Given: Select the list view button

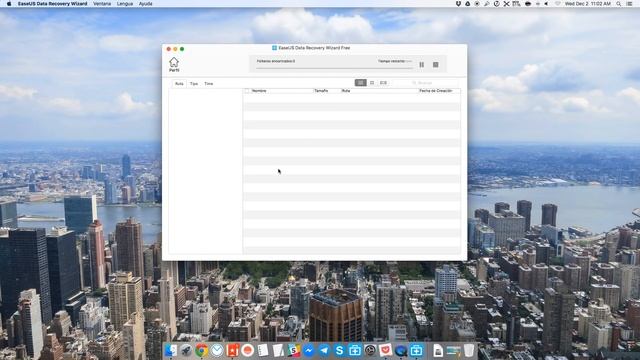Looking at the screenshot, I should (x=360, y=83).
